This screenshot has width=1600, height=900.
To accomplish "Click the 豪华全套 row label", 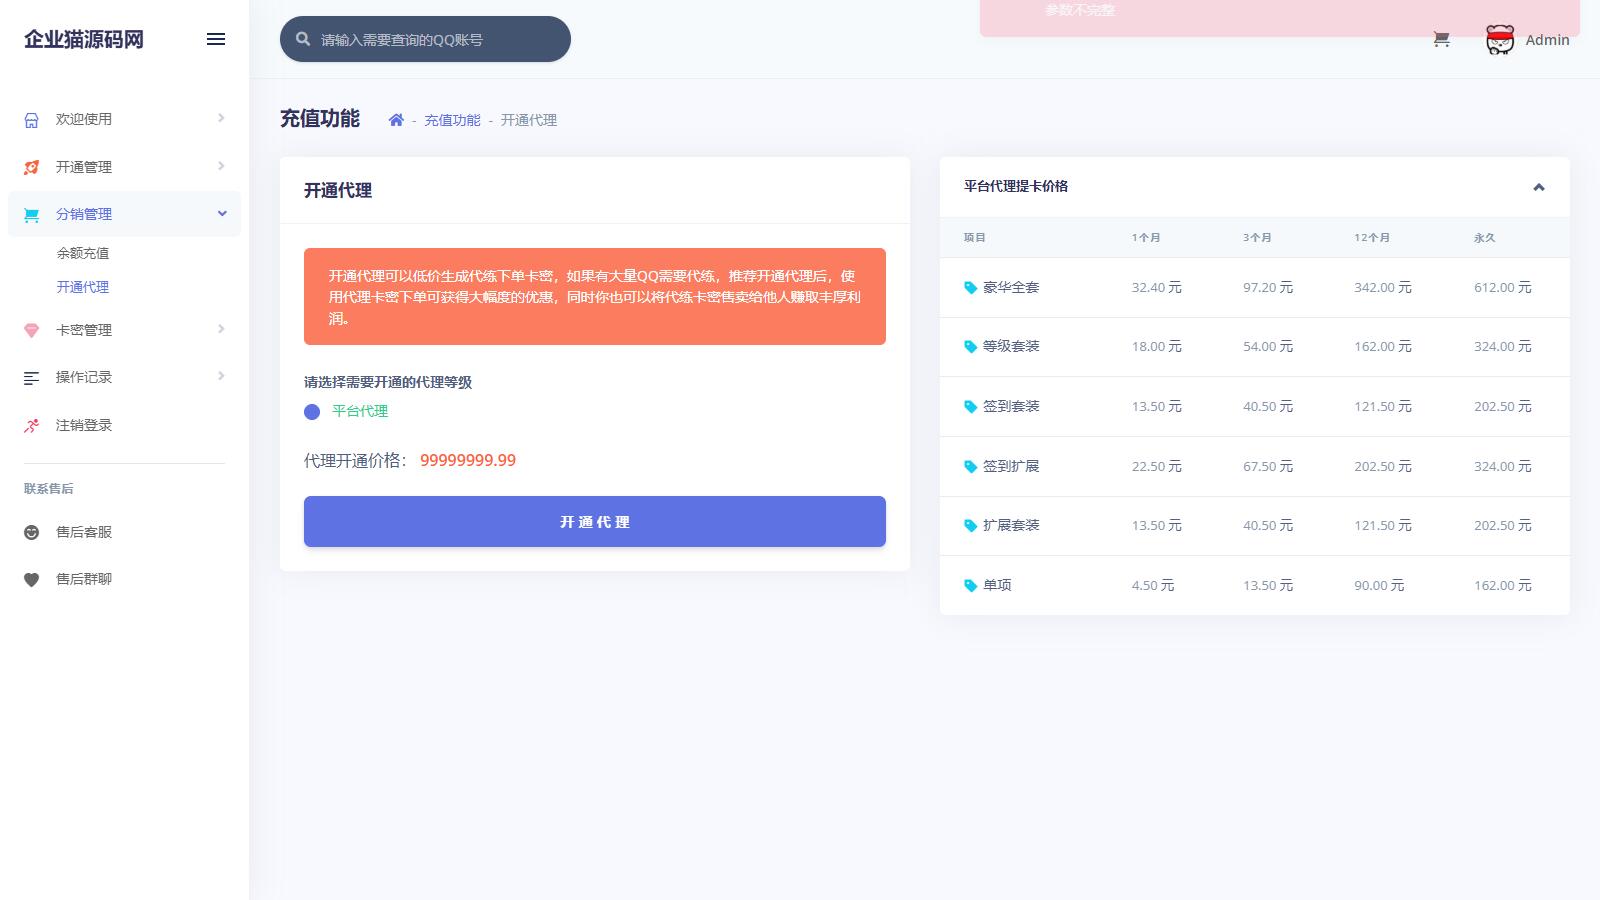I will click(x=1011, y=287).
